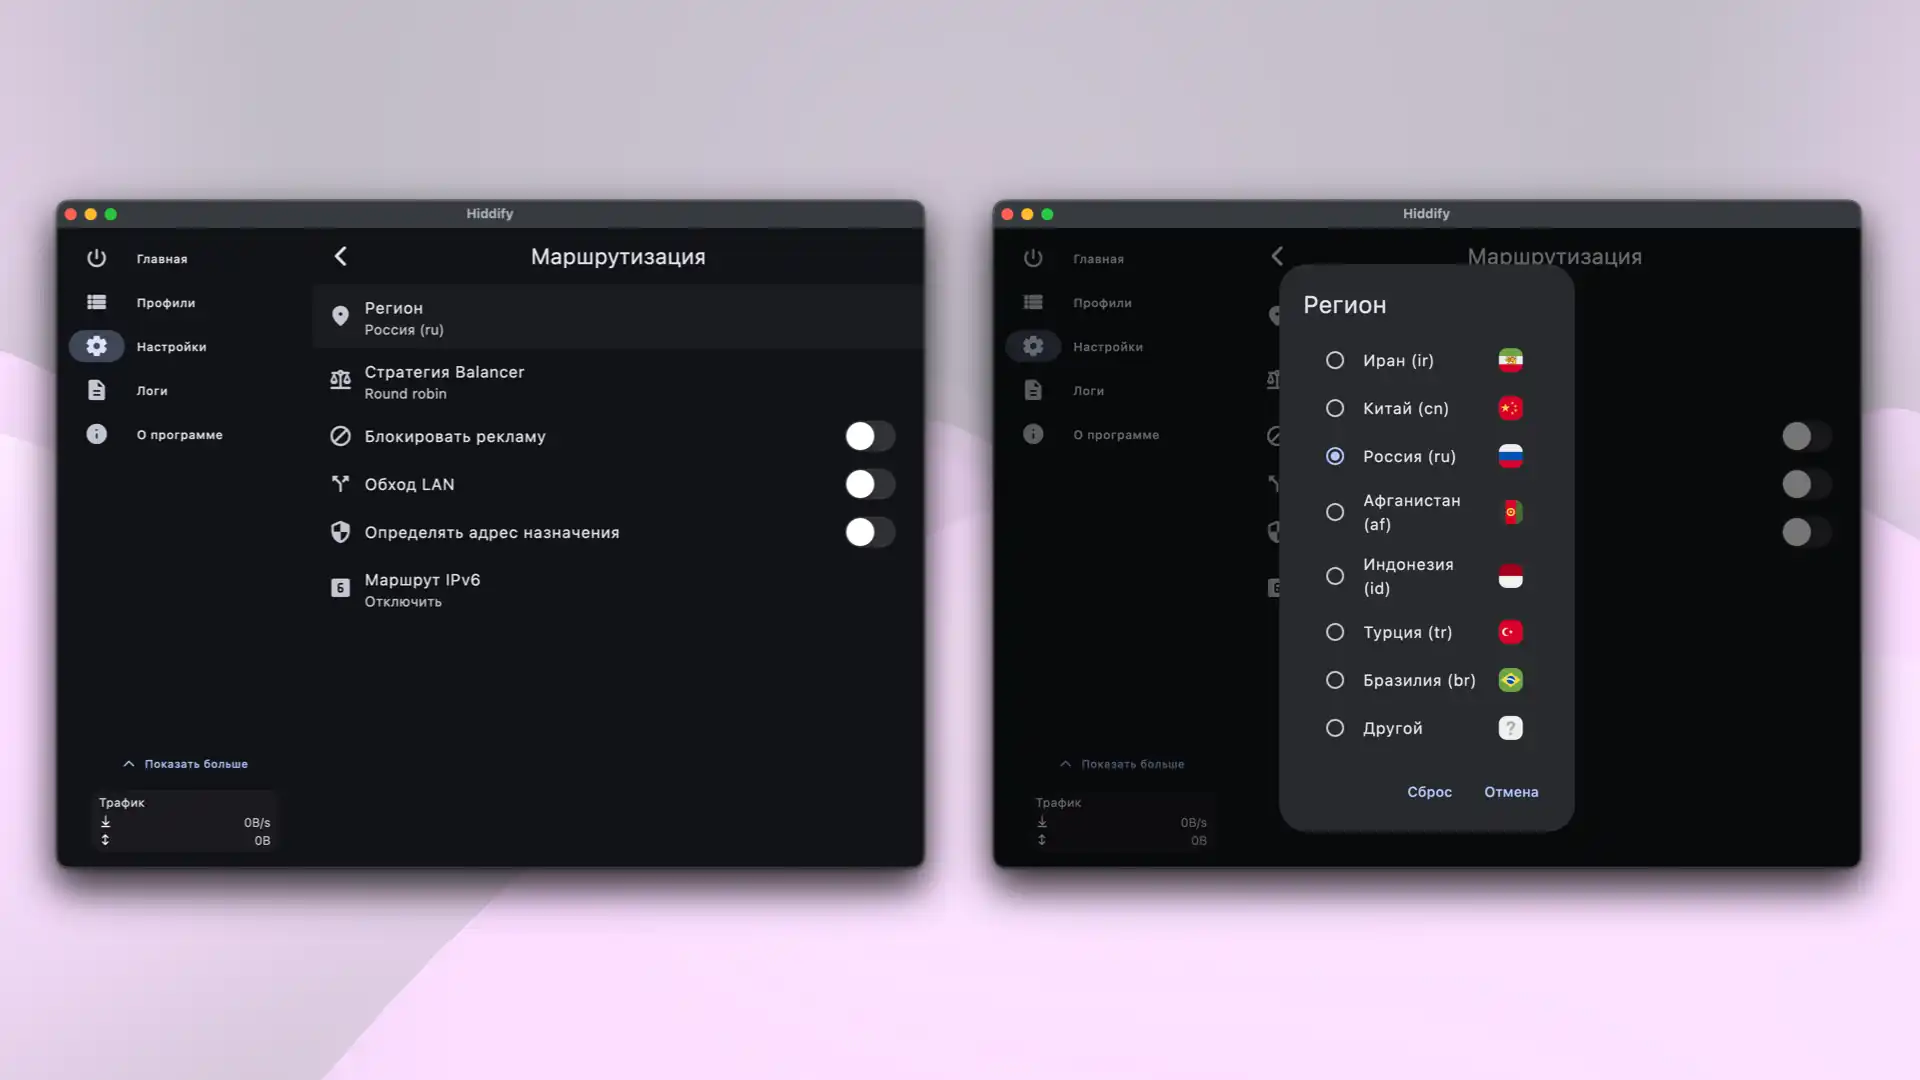
Task: Open Настройки in left window sidebar
Action: click(172, 346)
